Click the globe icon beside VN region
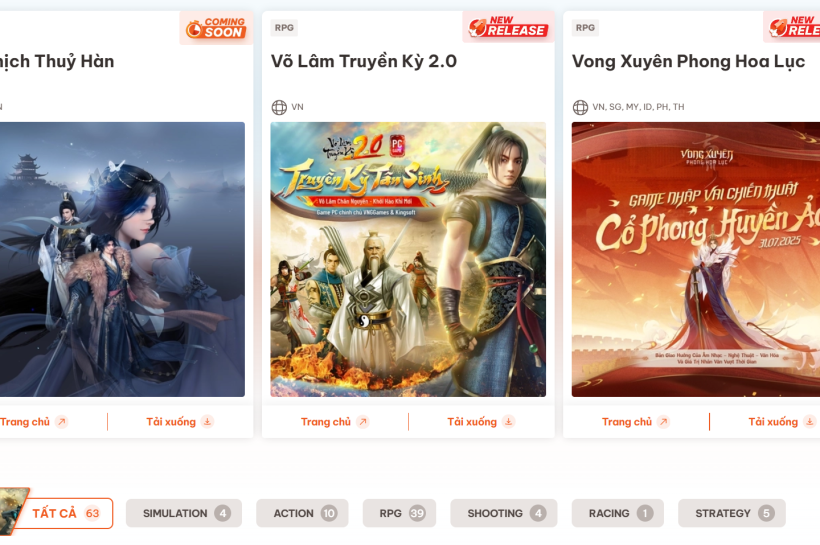Image resolution: width=820 pixels, height=545 pixels. [x=279, y=107]
